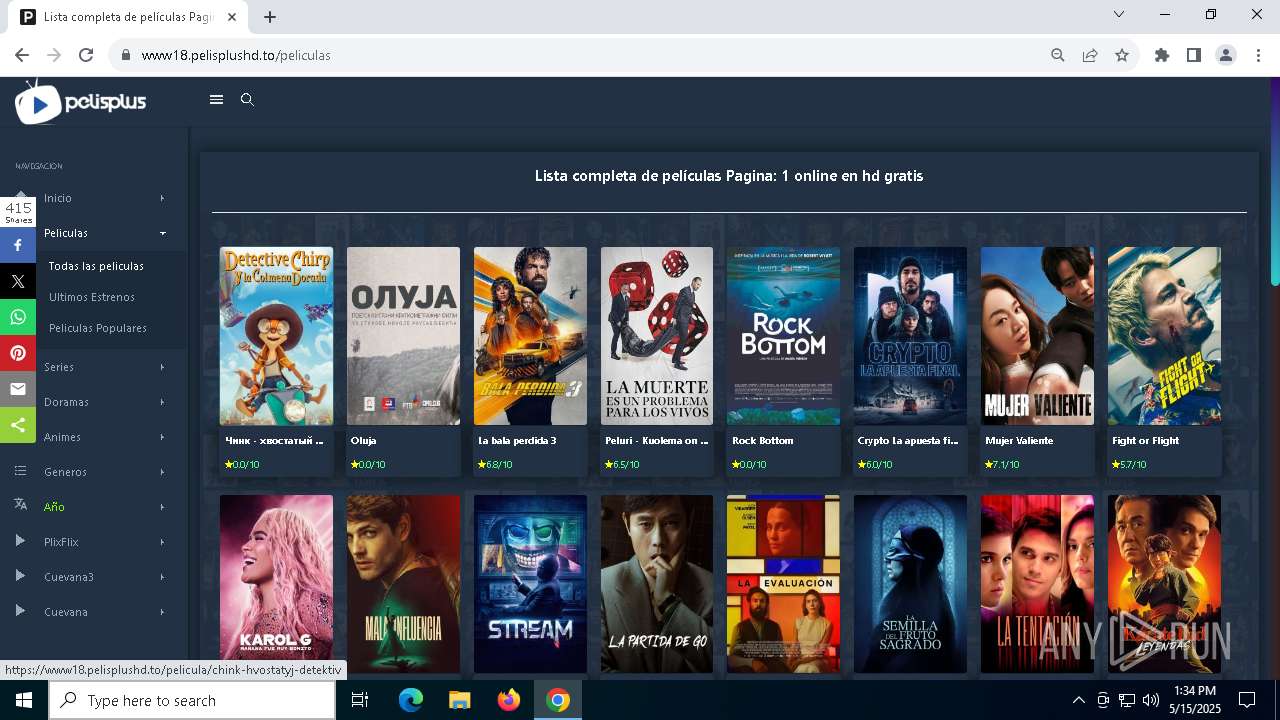The width and height of the screenshot is (1280, 720).
Task: Collapse the Peliculas menu
Action: pyautogui.click(x=94, y=233)
